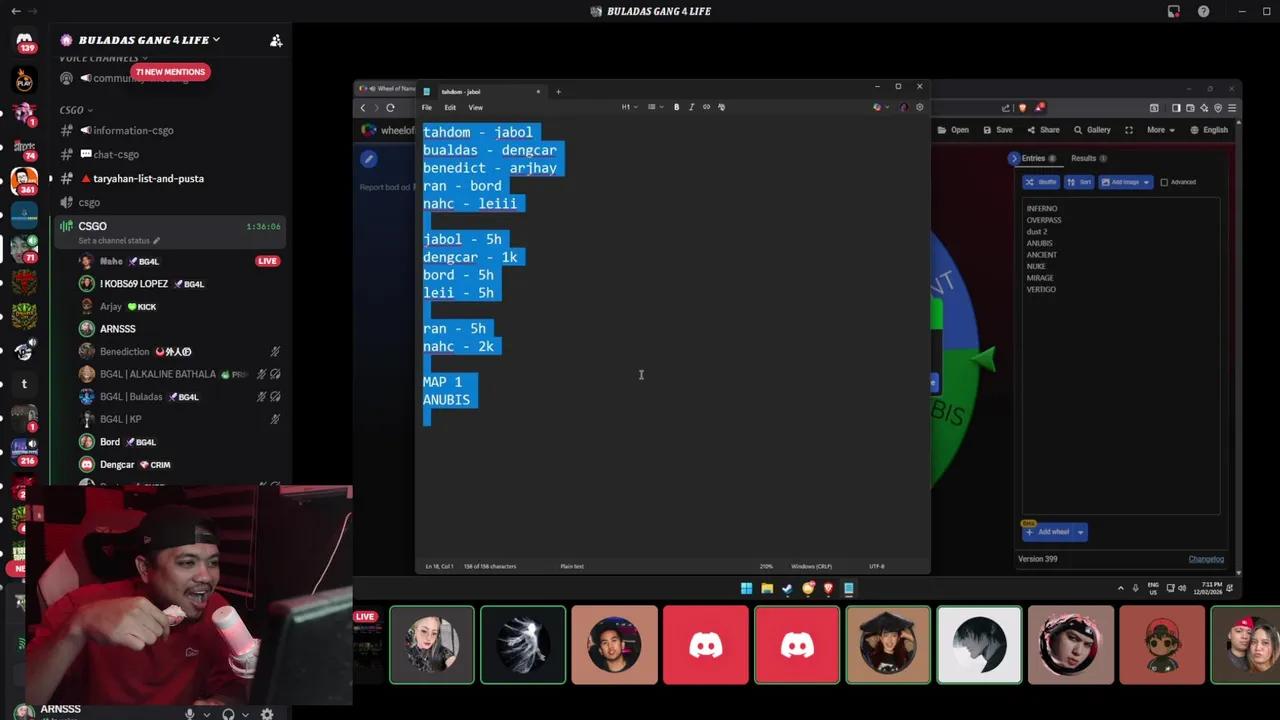1280x720 pixels.
Task: Toggle fullscreen in Wheel of Names toolbar
Action: (1129, 130)
